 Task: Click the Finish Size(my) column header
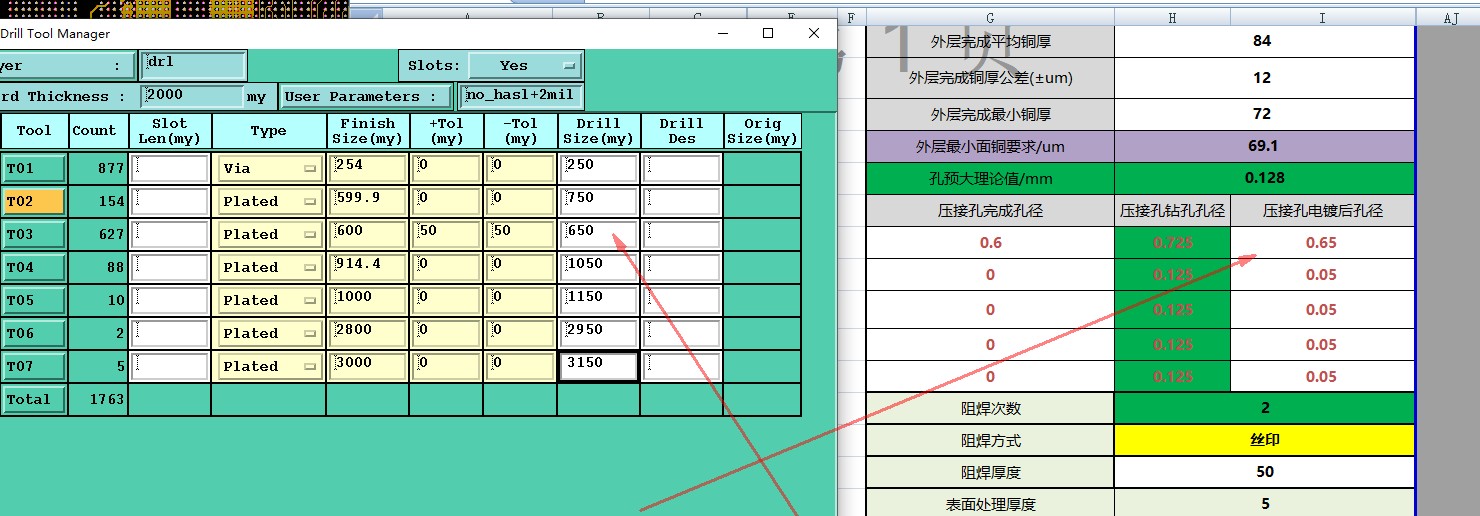tap(368, 131)
